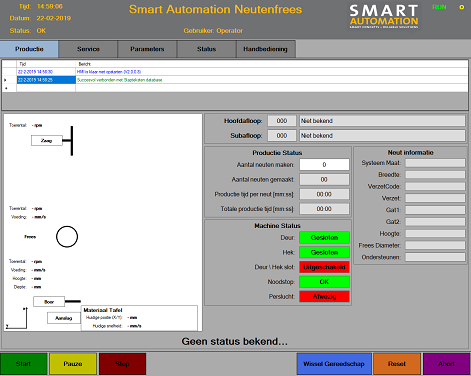Click the Hek Gesloten status indicator
The width and height of the screenshot is (471, 376).
(324, 252)
